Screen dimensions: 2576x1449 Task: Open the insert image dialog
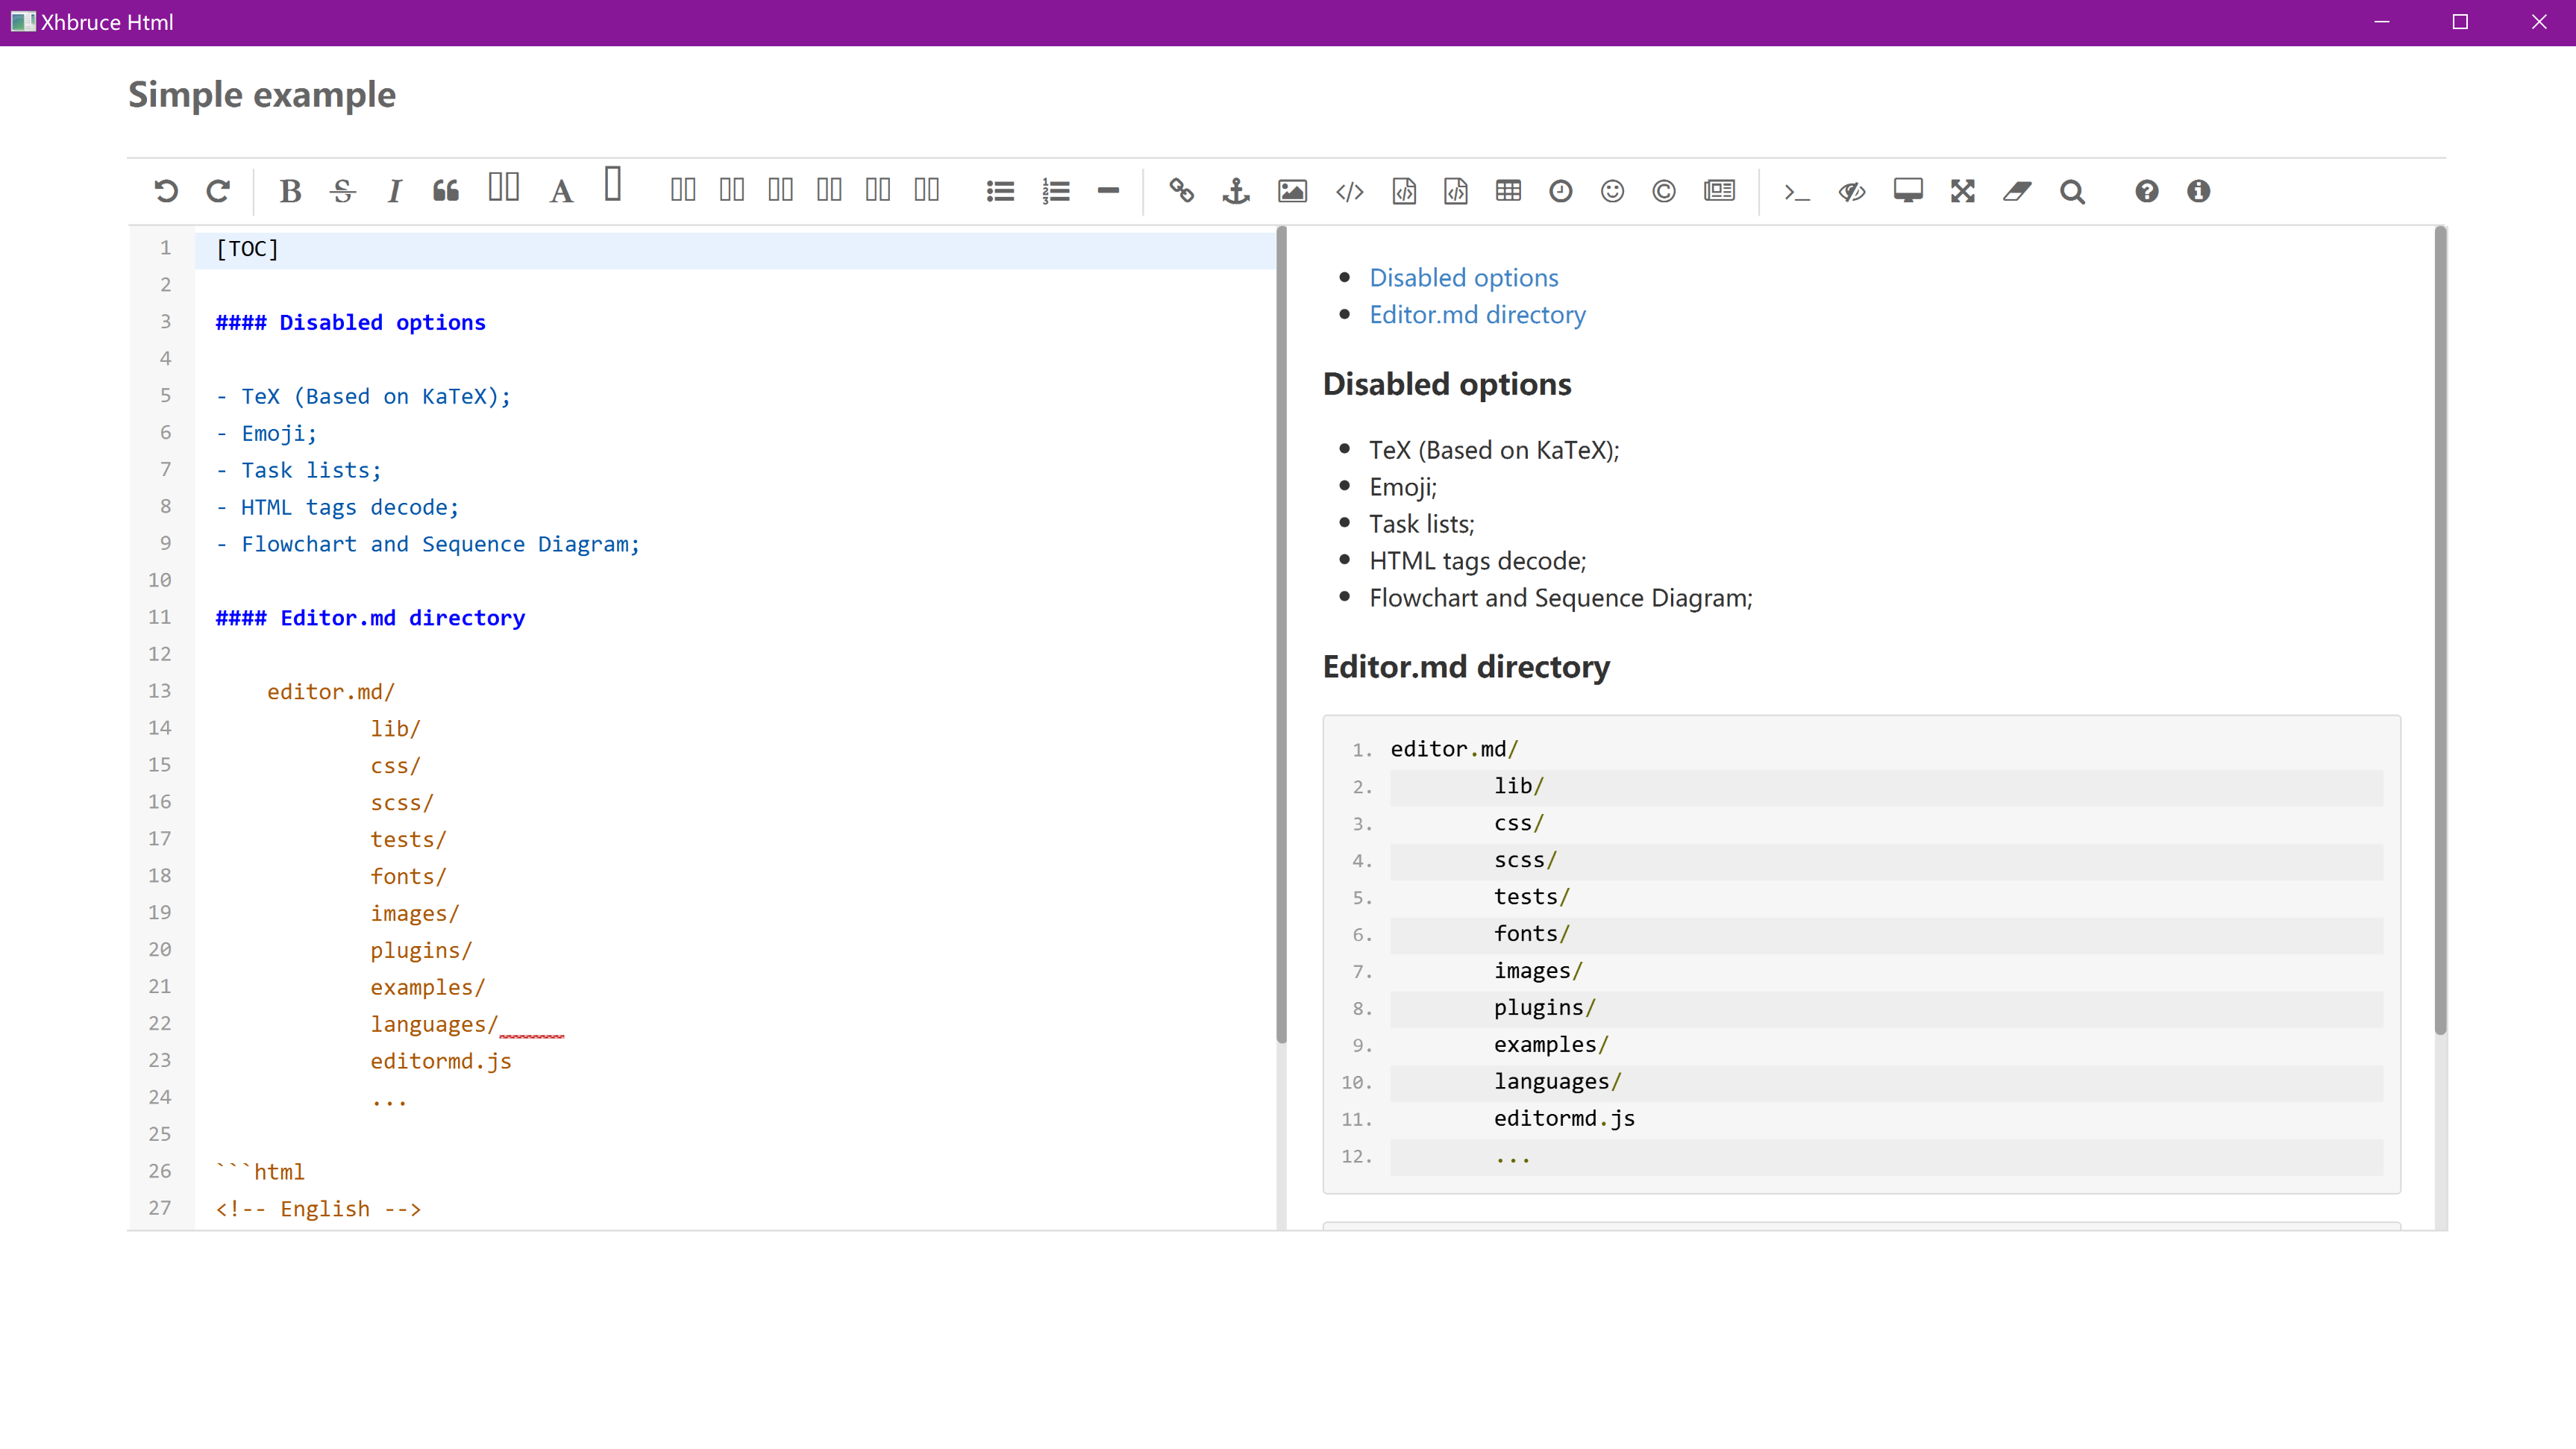pyautogui.click(x=1292, y=191)
